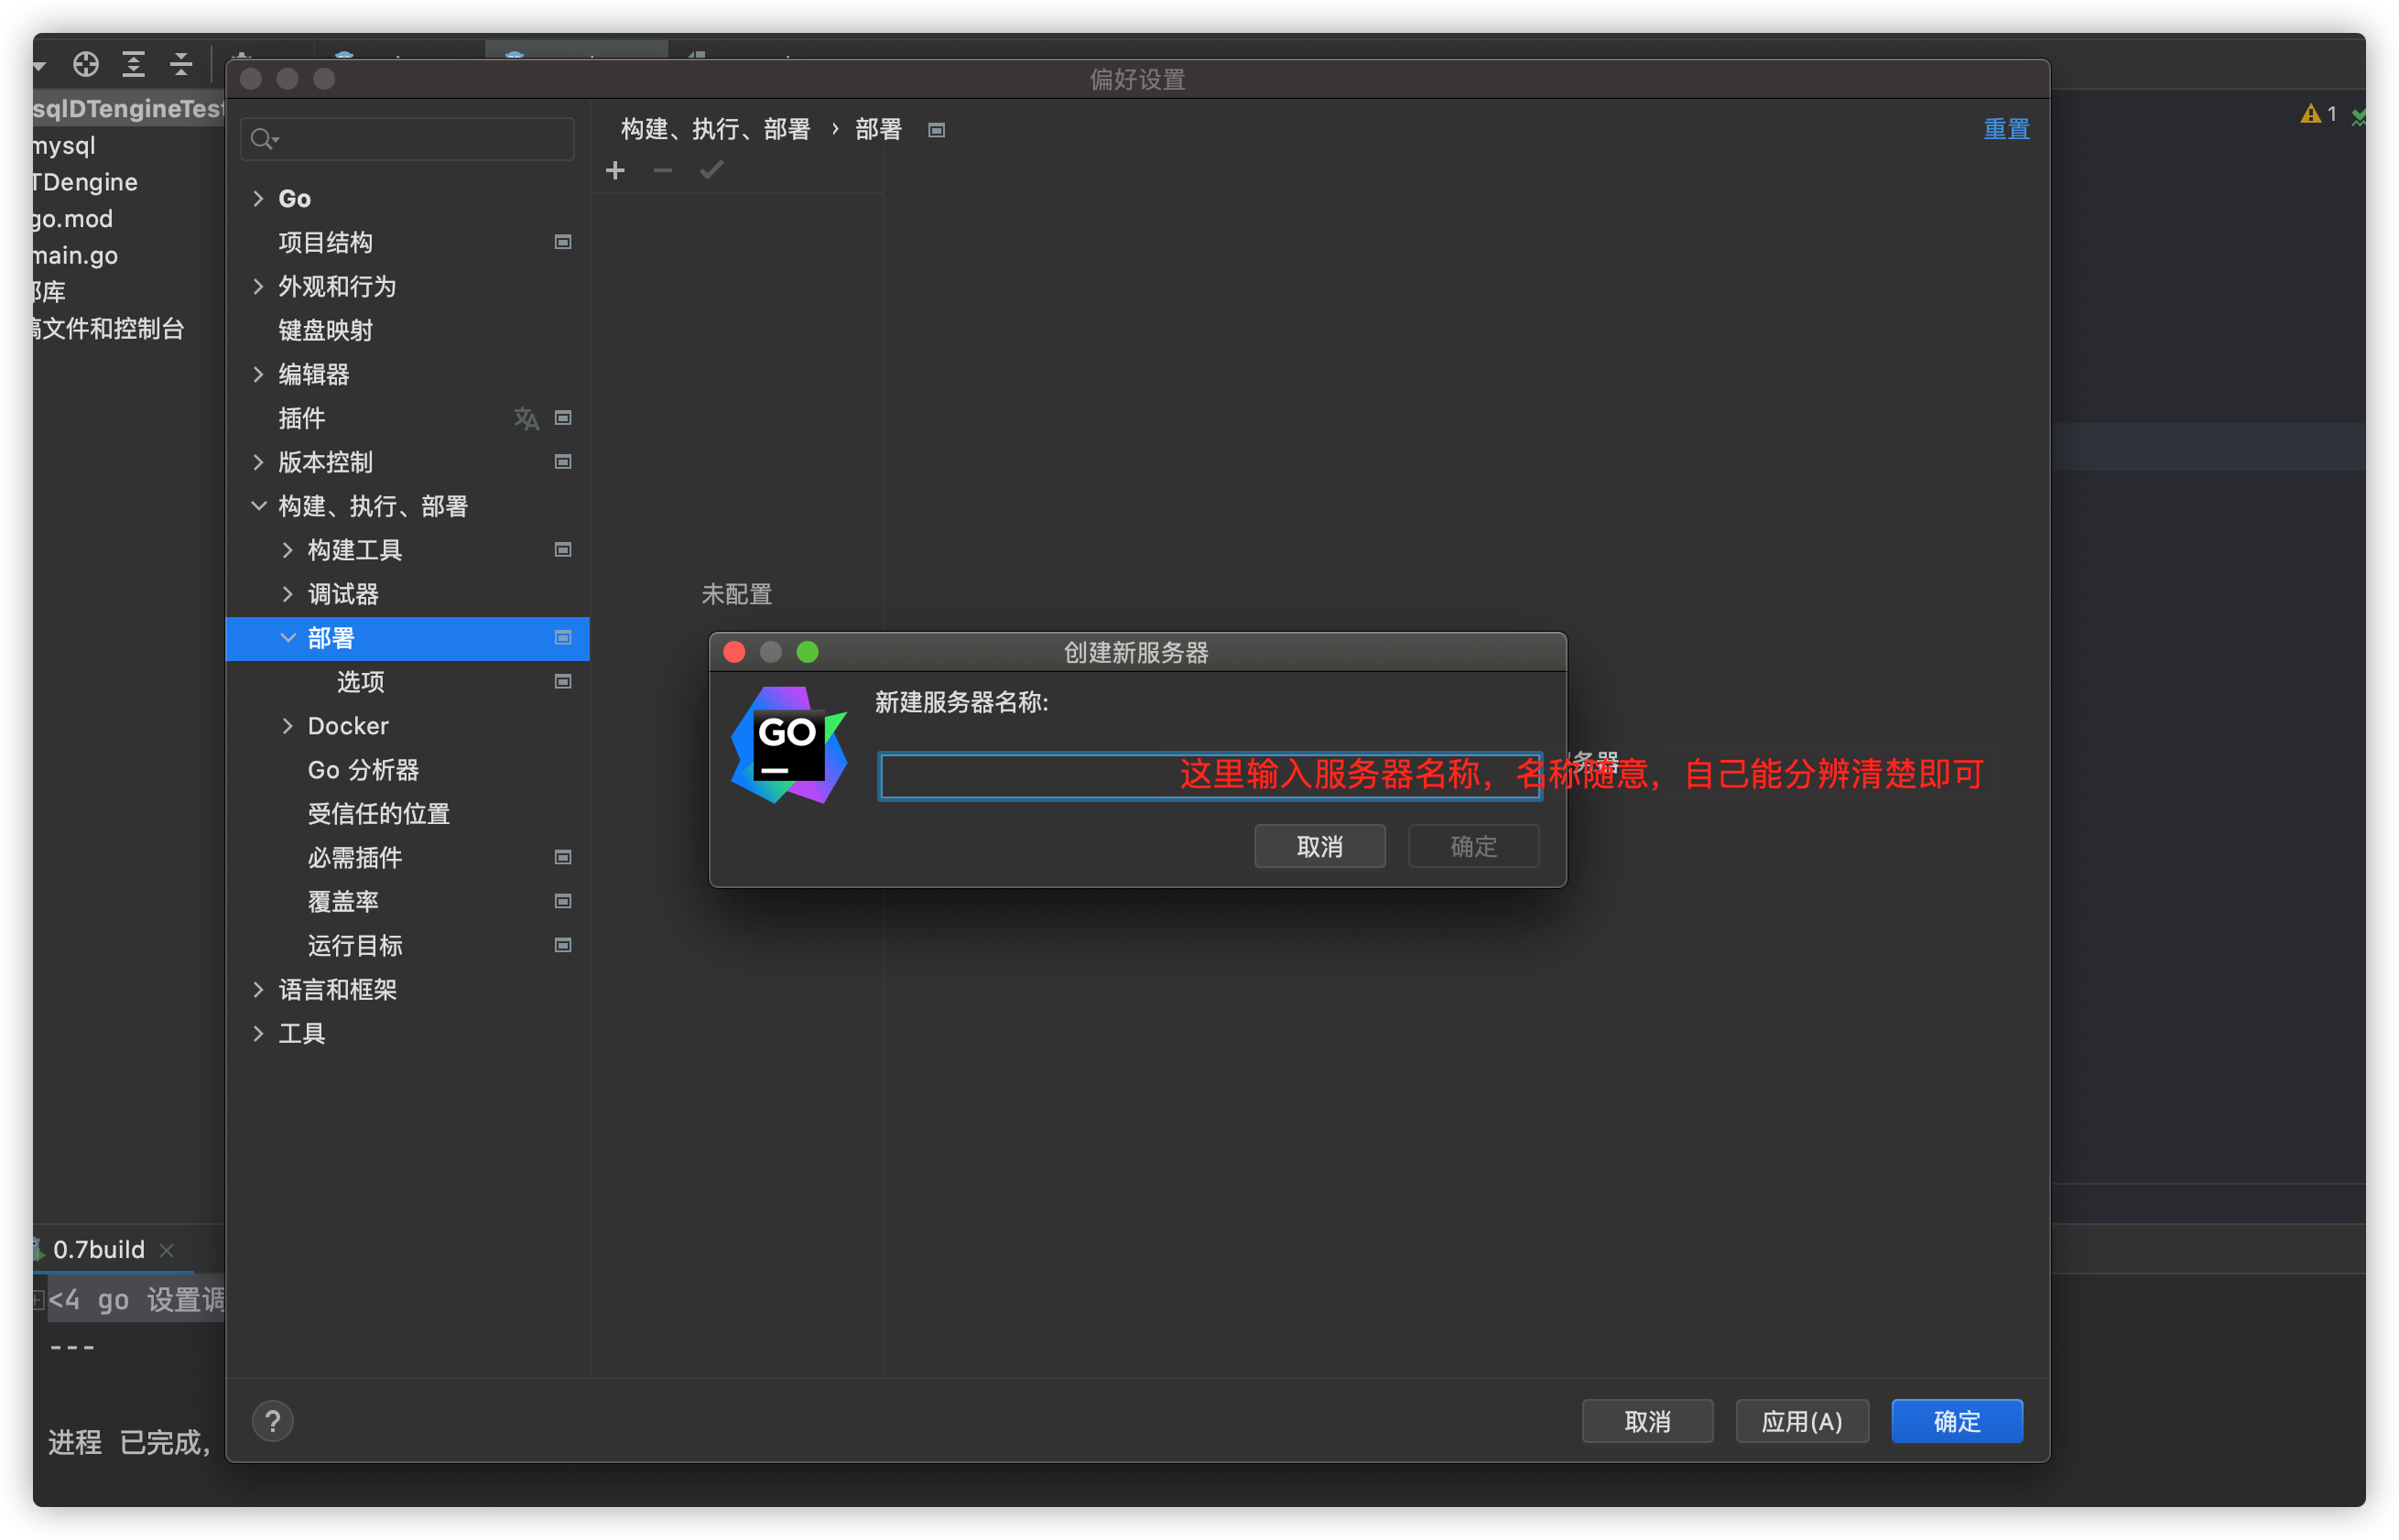Click the plus icon to add server
Screen dimensions: 2399x1540
[x=615, y=171]
